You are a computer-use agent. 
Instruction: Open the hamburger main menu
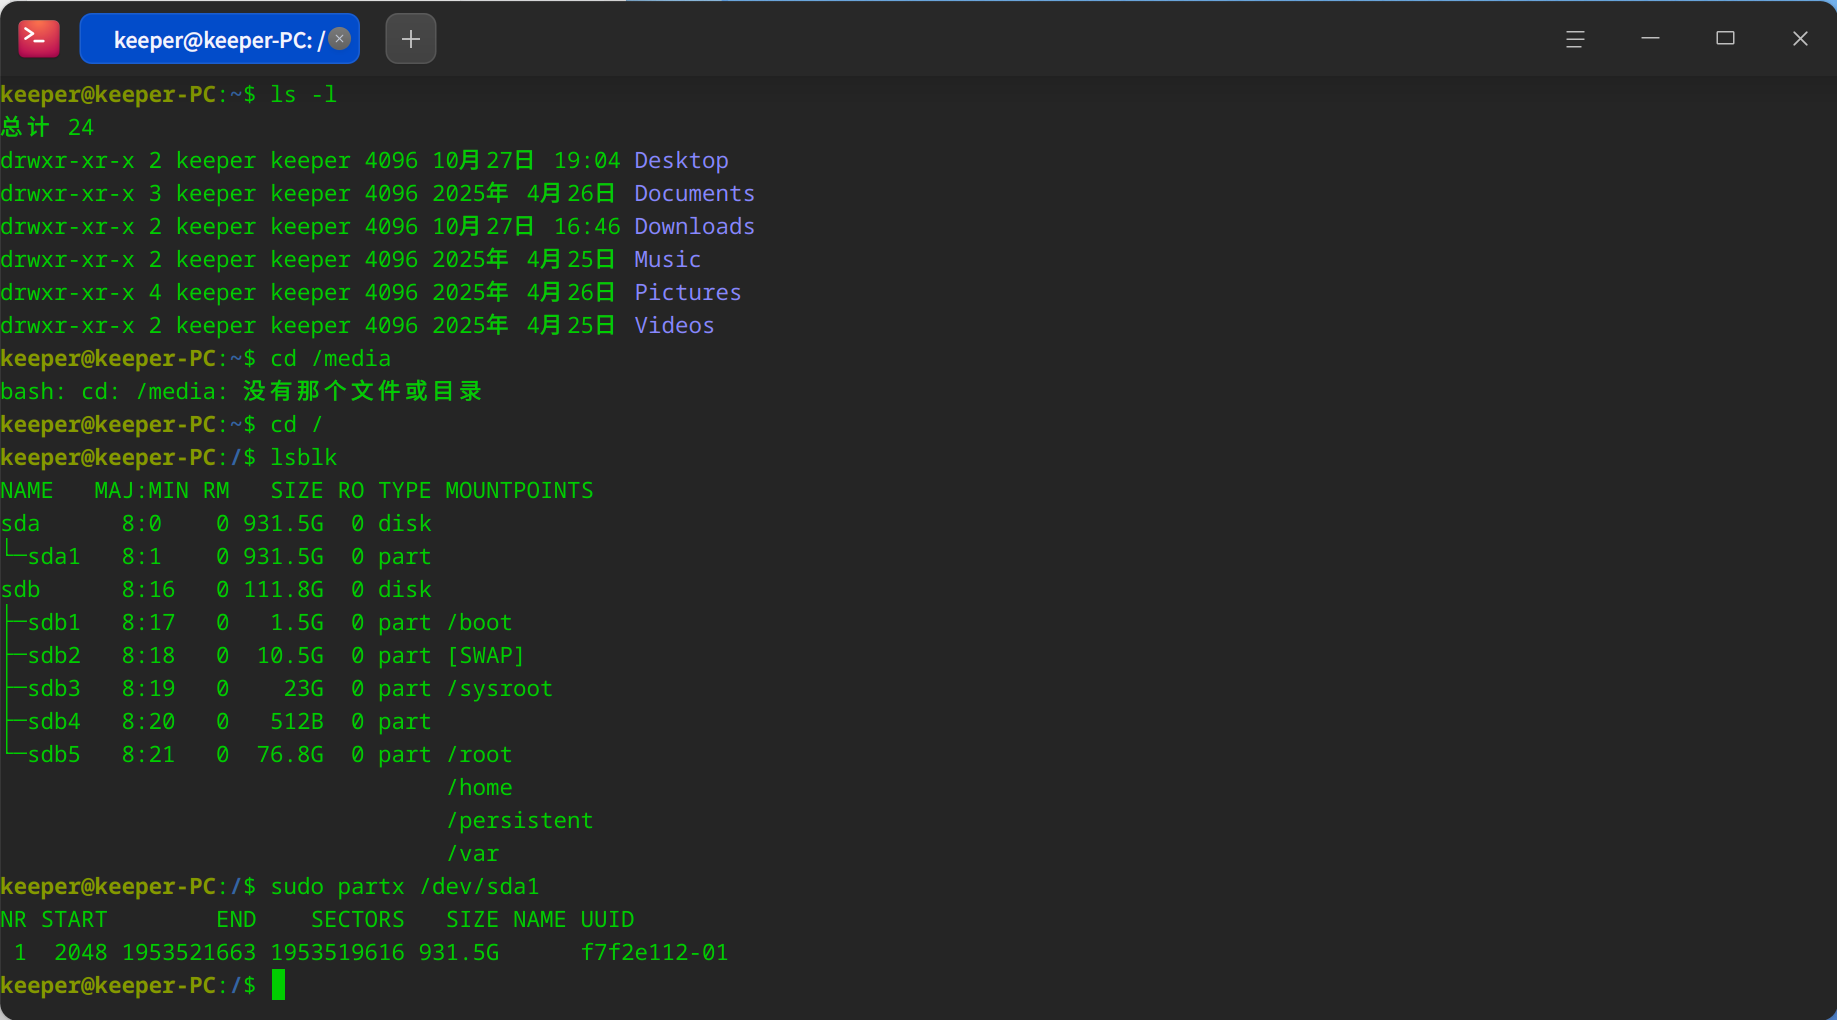(1575, 39)
